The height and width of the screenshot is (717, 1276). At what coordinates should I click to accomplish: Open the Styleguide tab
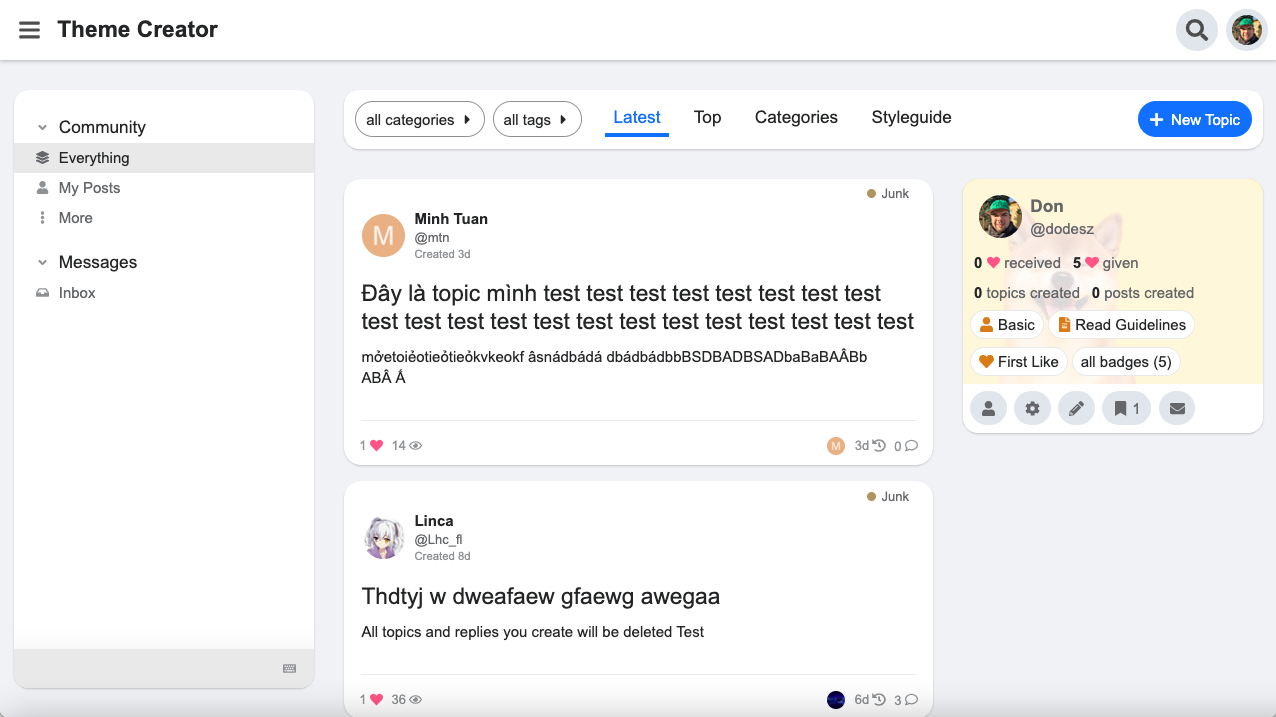(911, 117)
